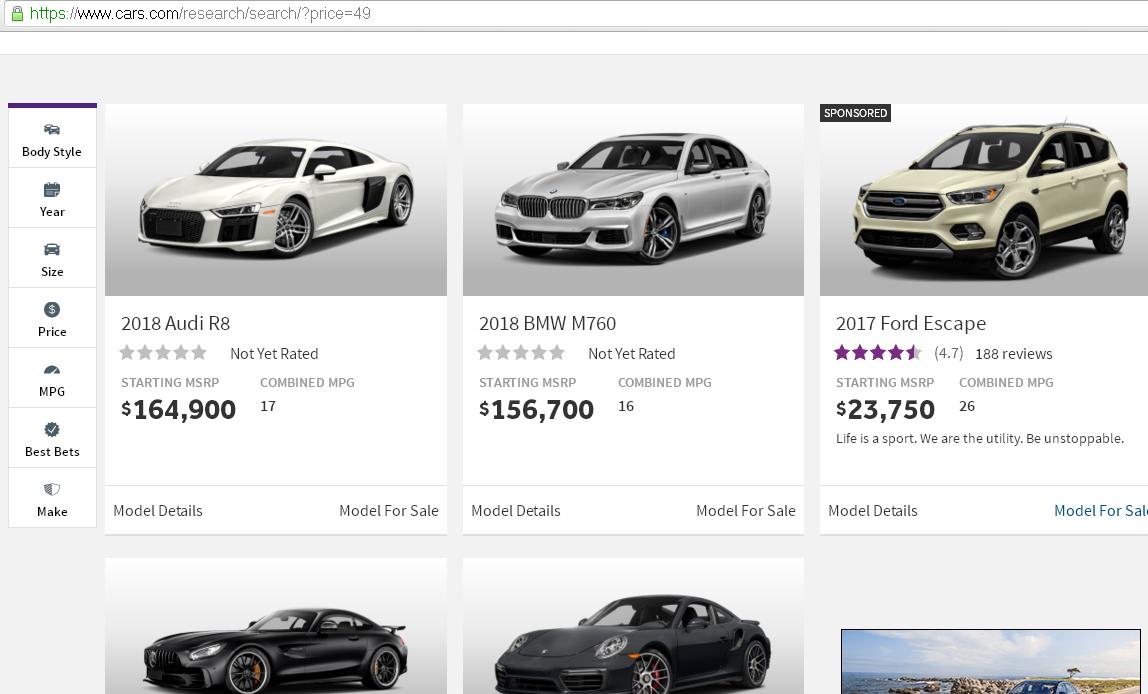1148x694 pixels.
Task: View the 2018 Audi R8 photo
Action: pos(276,200)
